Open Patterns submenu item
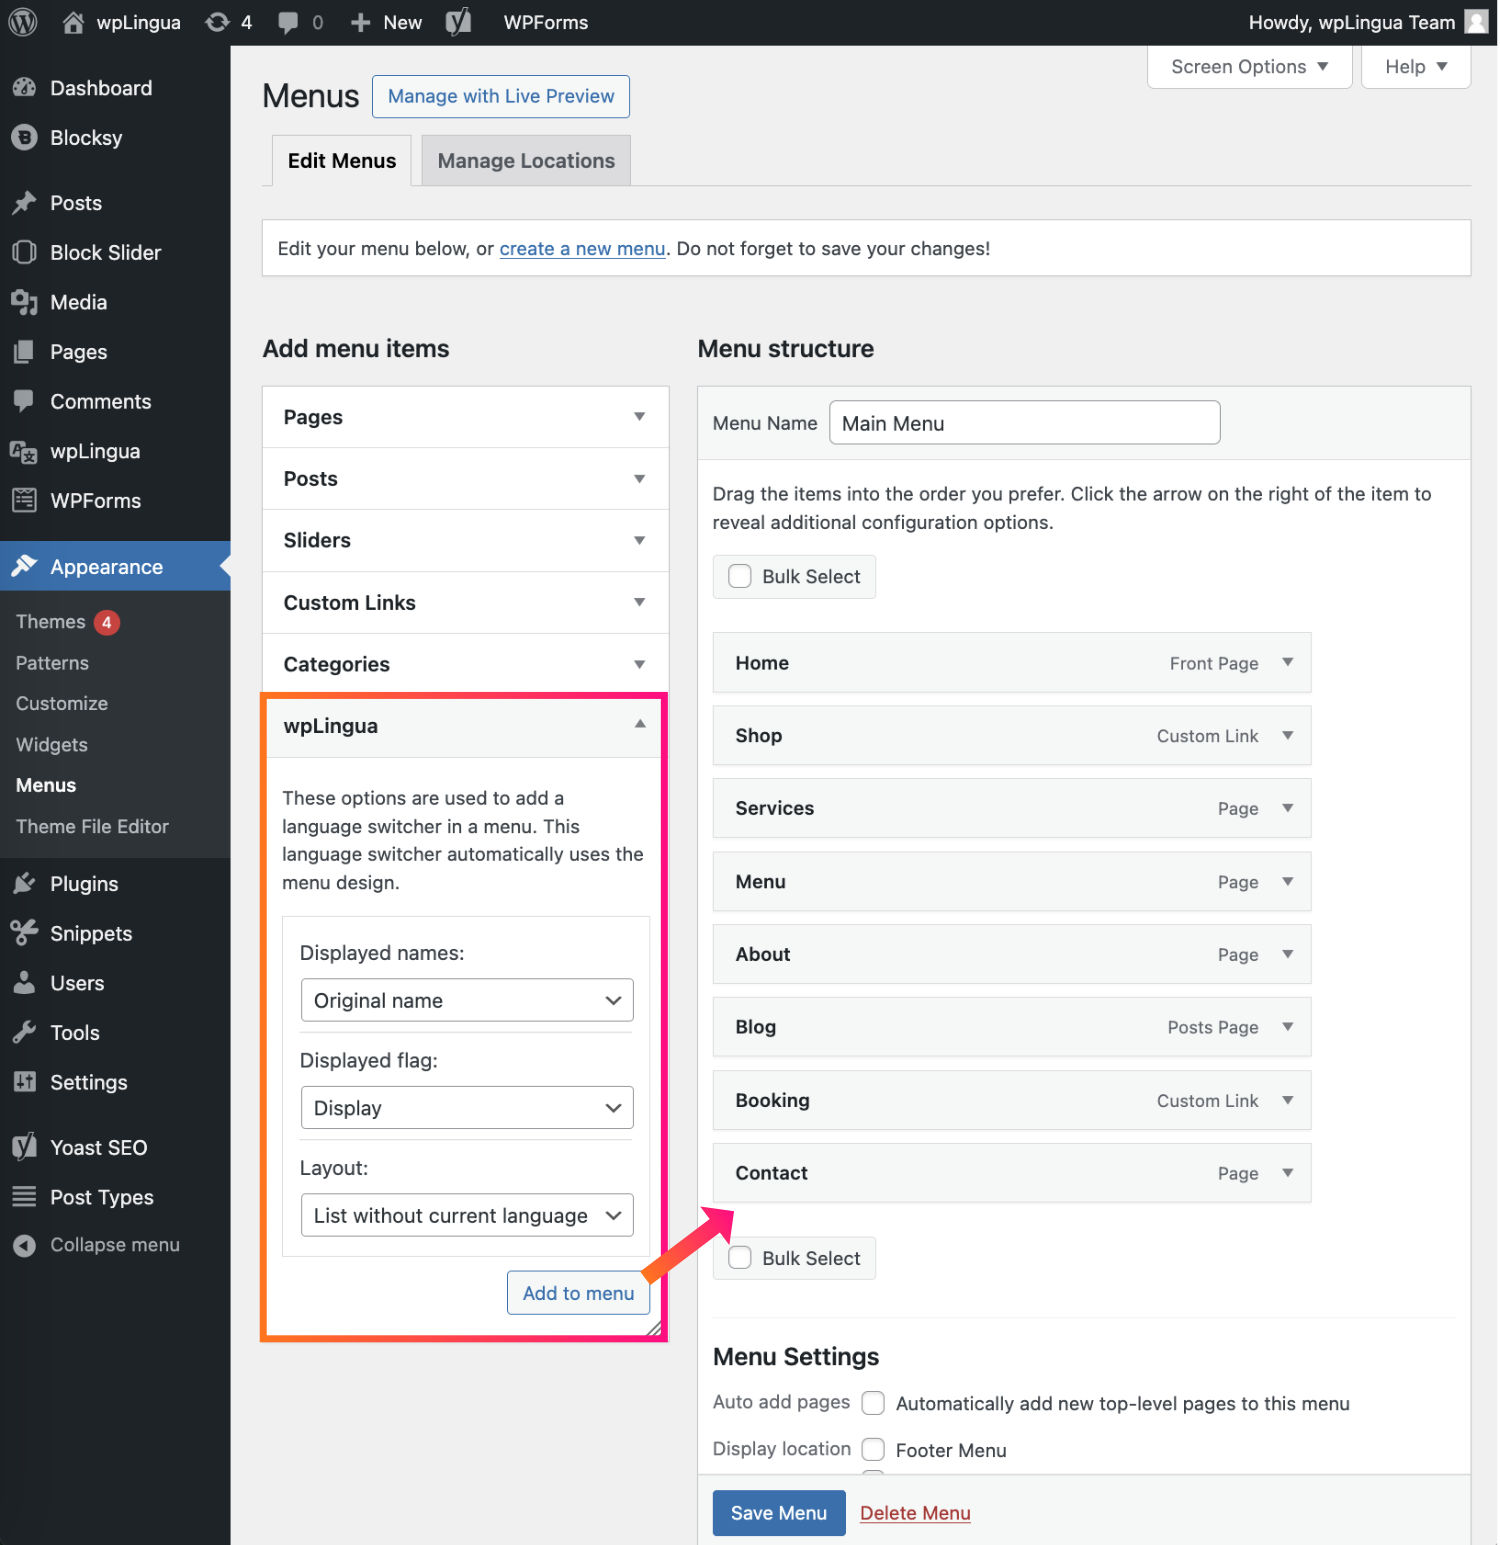 point(52,663)
